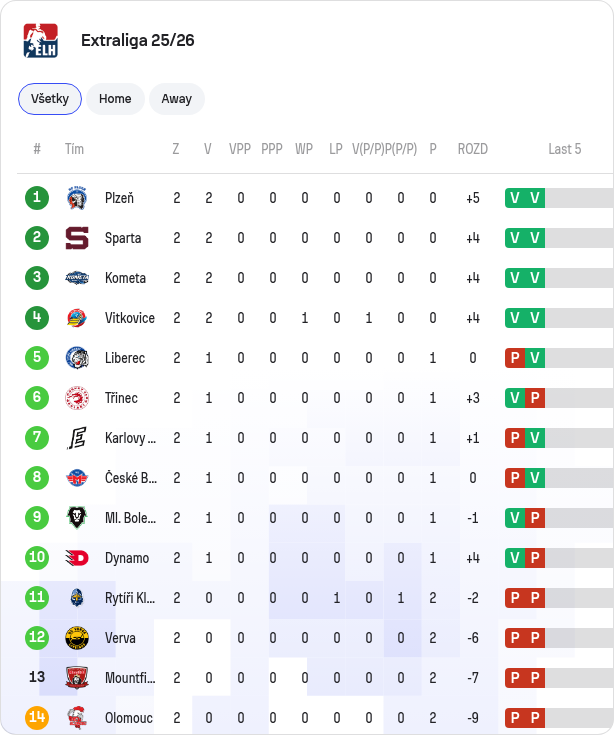This screenshot has width=614, height=735.
Task: Open the Karlovy team name link
Action: [130, 438]
